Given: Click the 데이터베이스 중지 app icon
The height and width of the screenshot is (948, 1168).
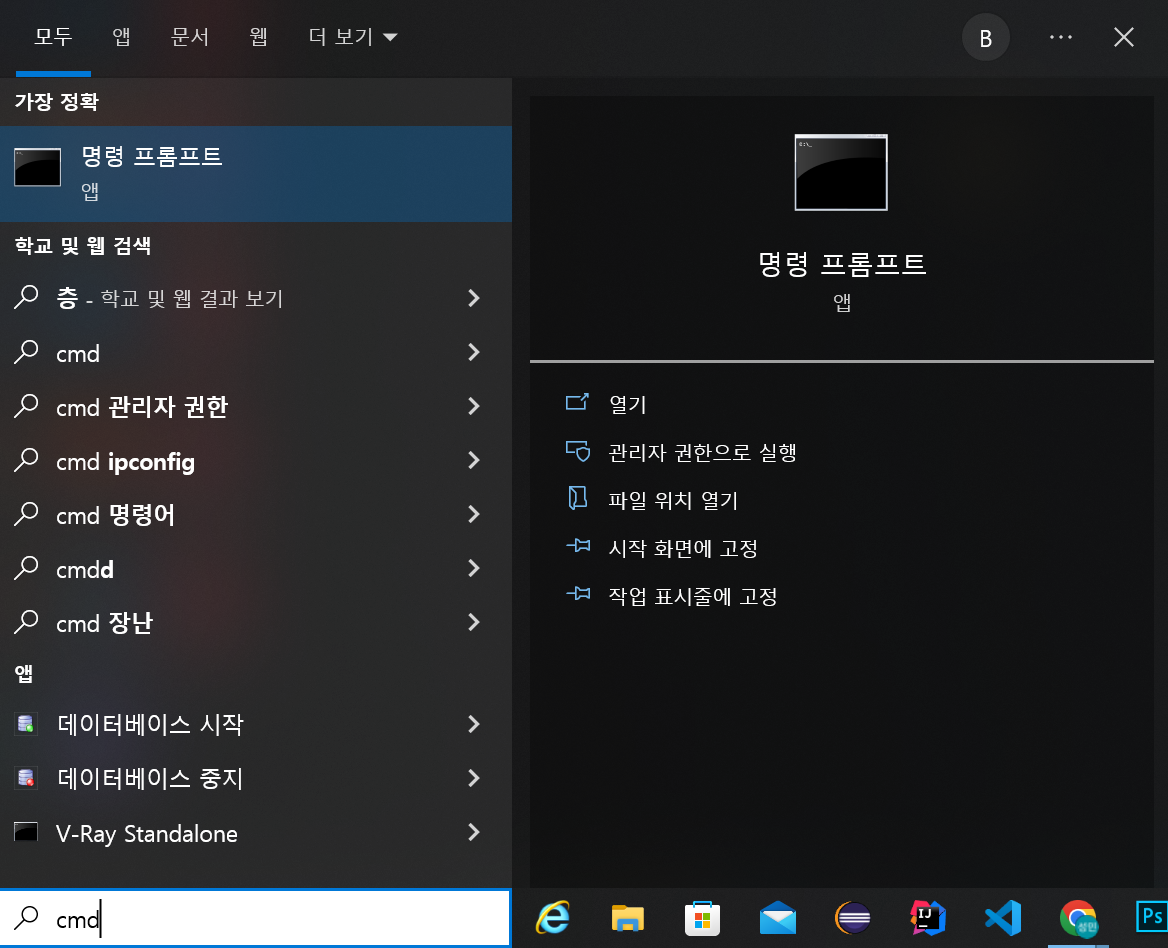Looking at the screenshot, I should coord(25,778).
